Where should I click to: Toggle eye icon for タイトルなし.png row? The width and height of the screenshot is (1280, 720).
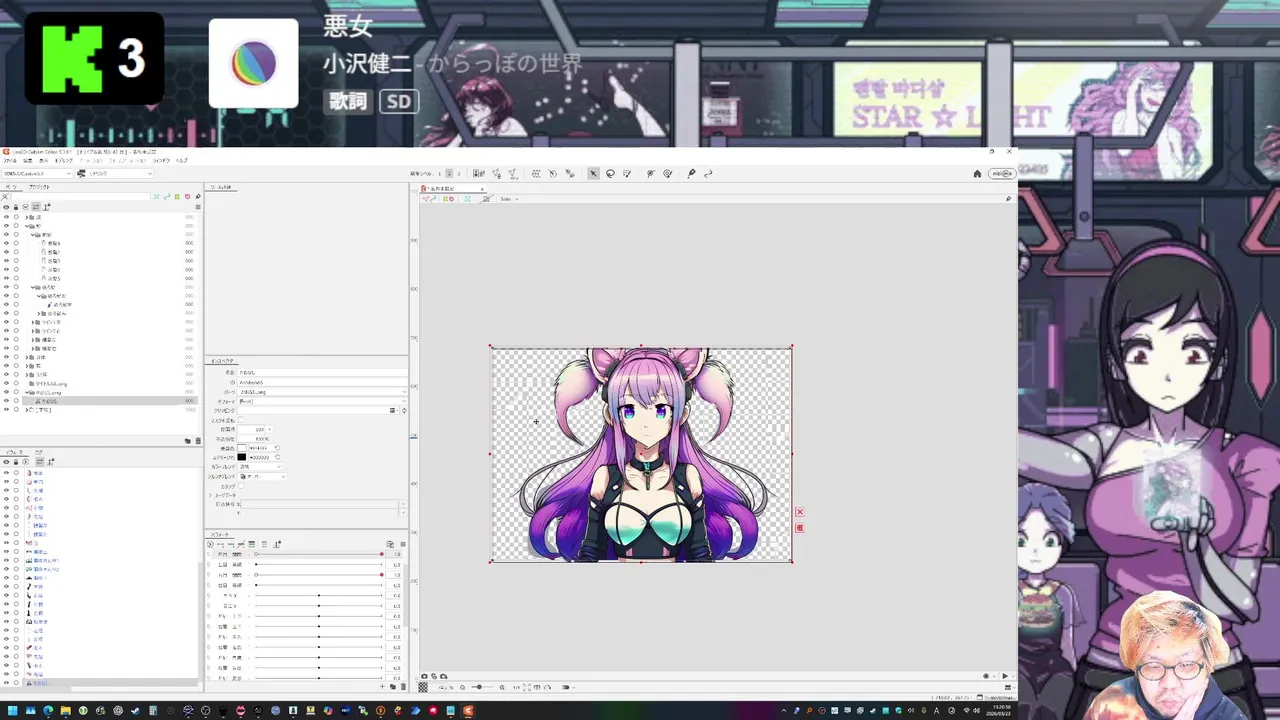(x=6, y=384)
